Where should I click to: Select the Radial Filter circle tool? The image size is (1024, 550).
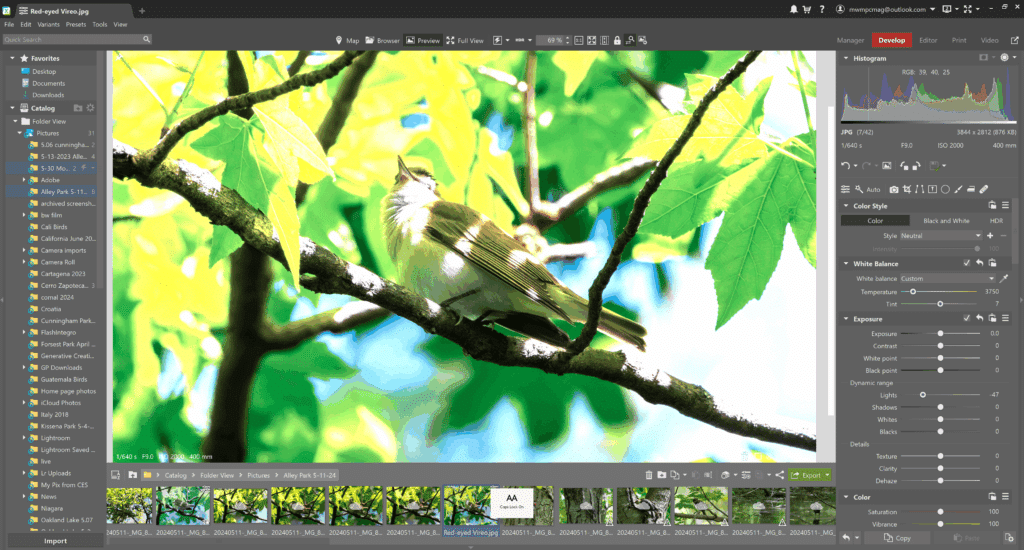click(945, 189)
